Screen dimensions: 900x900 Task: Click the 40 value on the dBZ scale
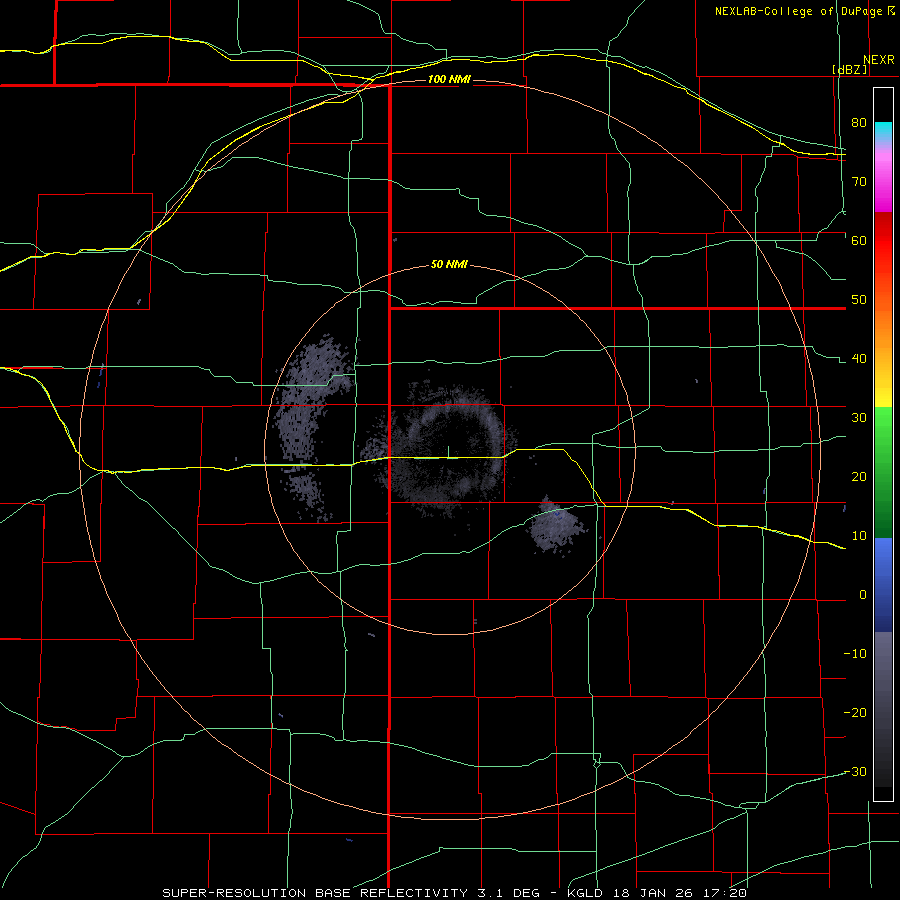[859, 359]
